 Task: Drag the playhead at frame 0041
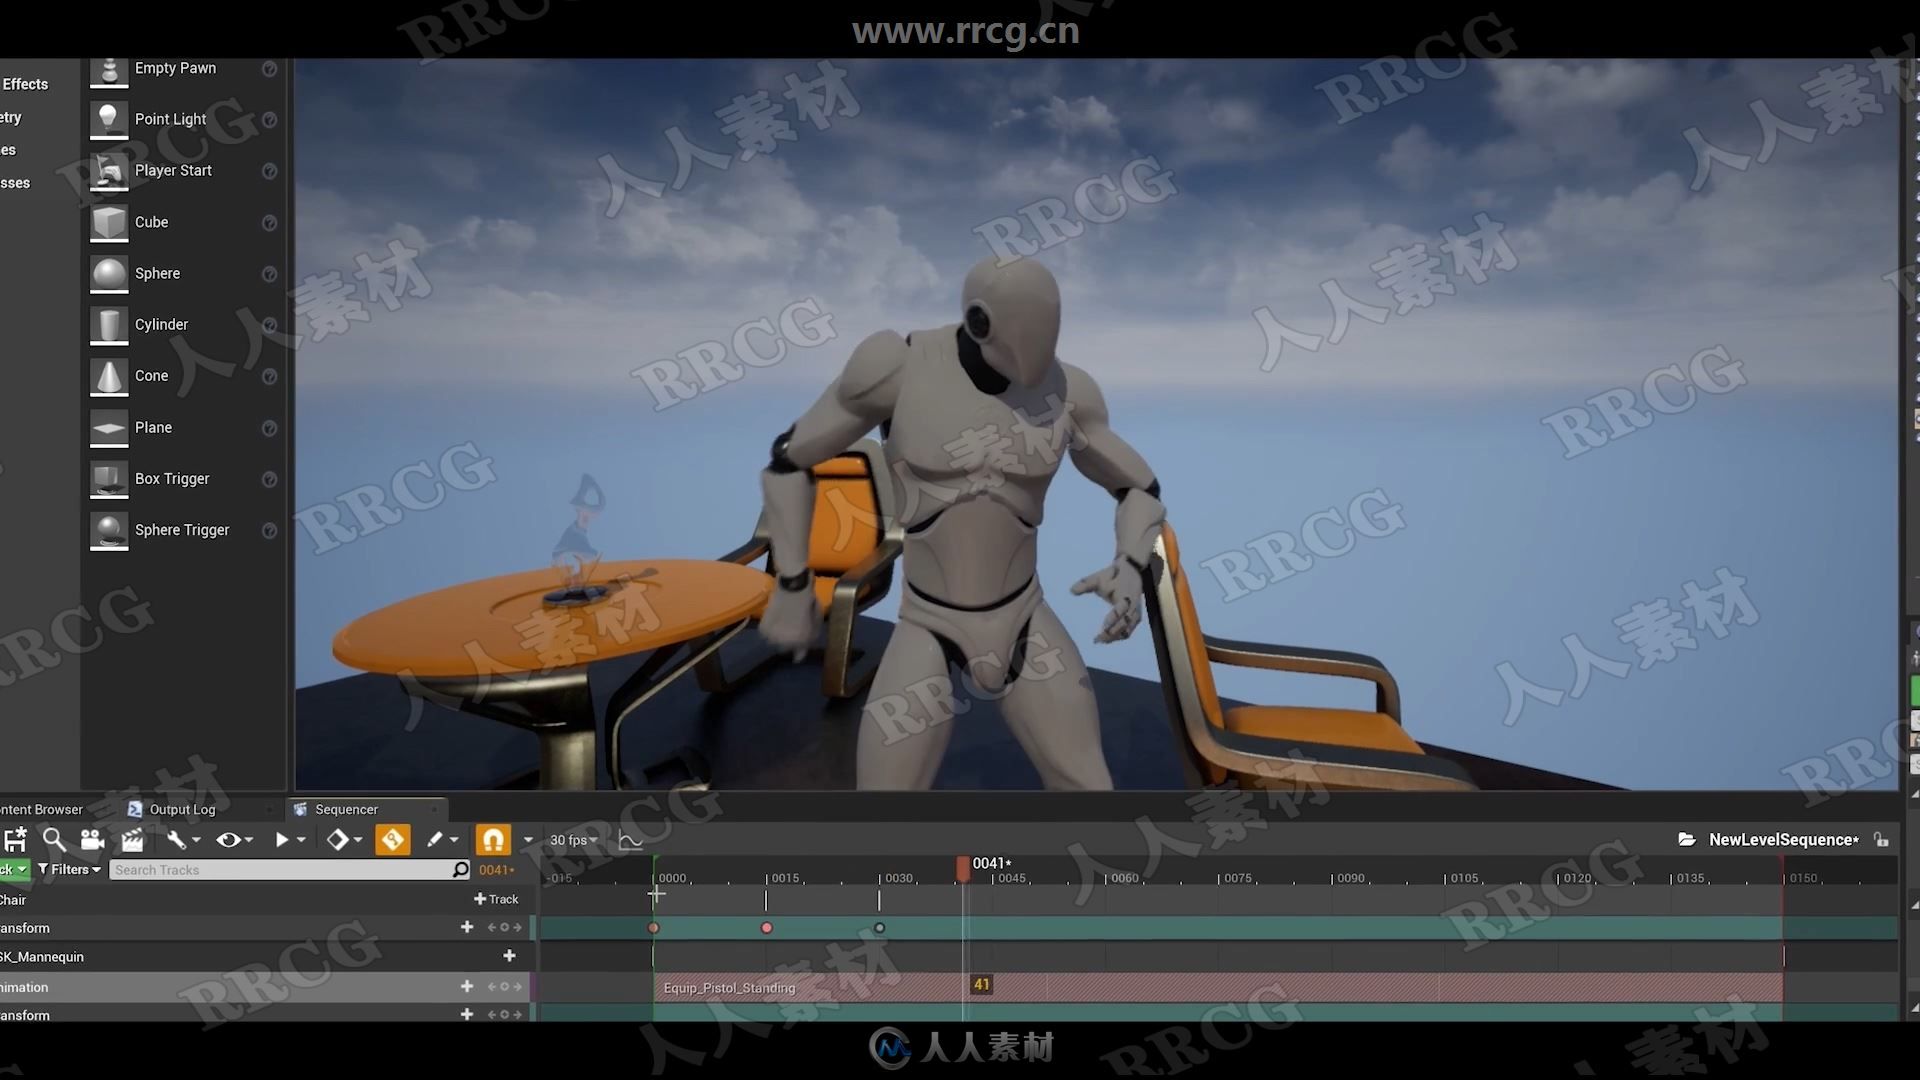coord(963,864)
